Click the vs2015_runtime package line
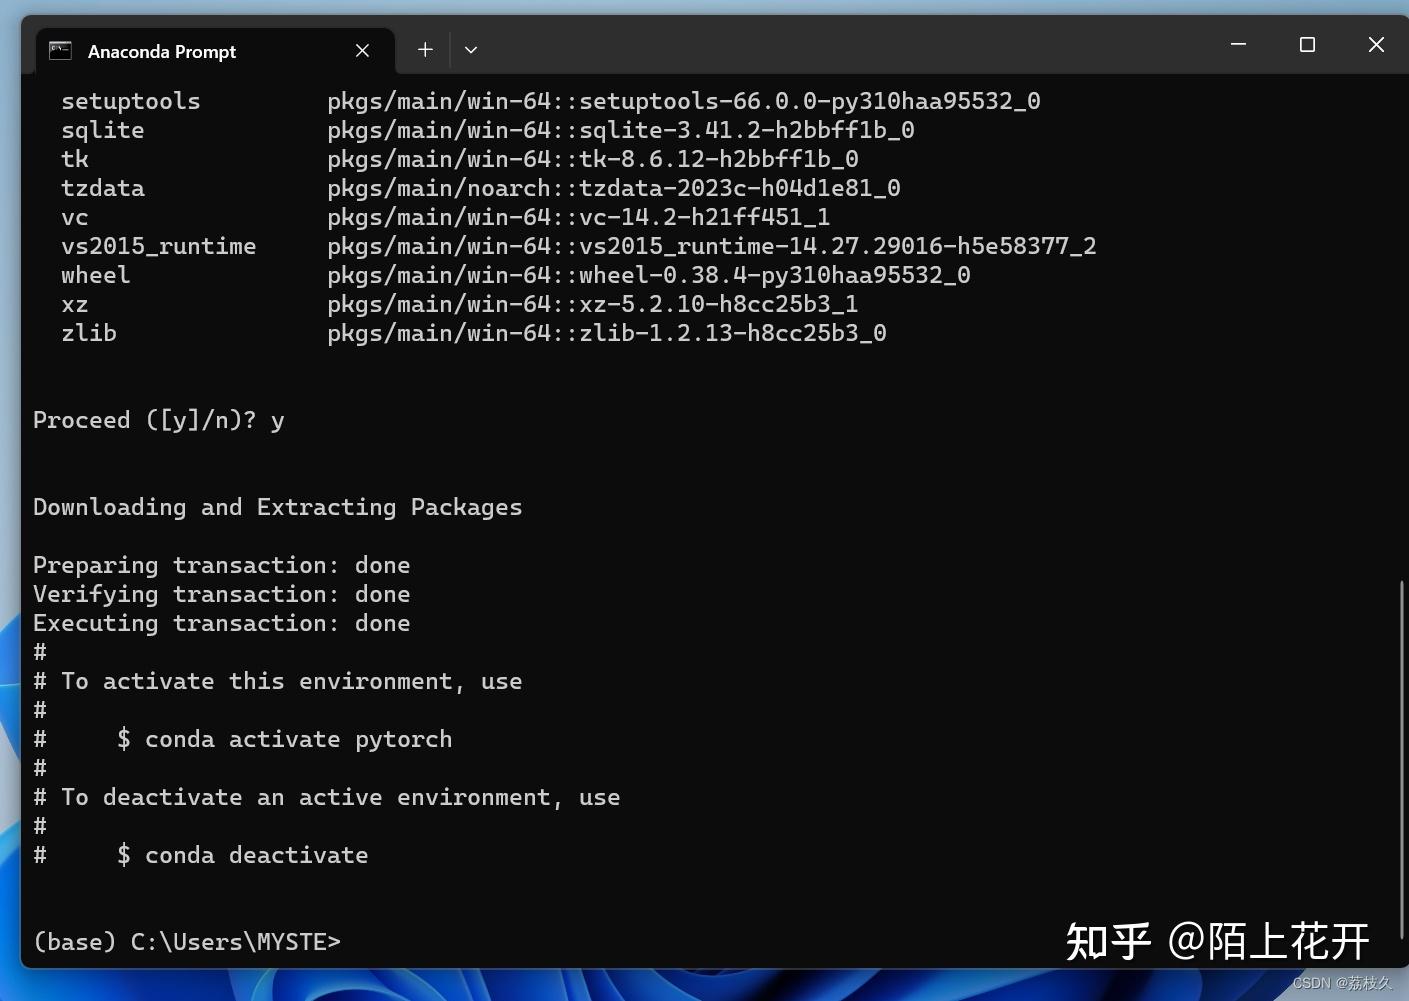The width and height of the screenshot is (1409, 1001). click(159, 246)
